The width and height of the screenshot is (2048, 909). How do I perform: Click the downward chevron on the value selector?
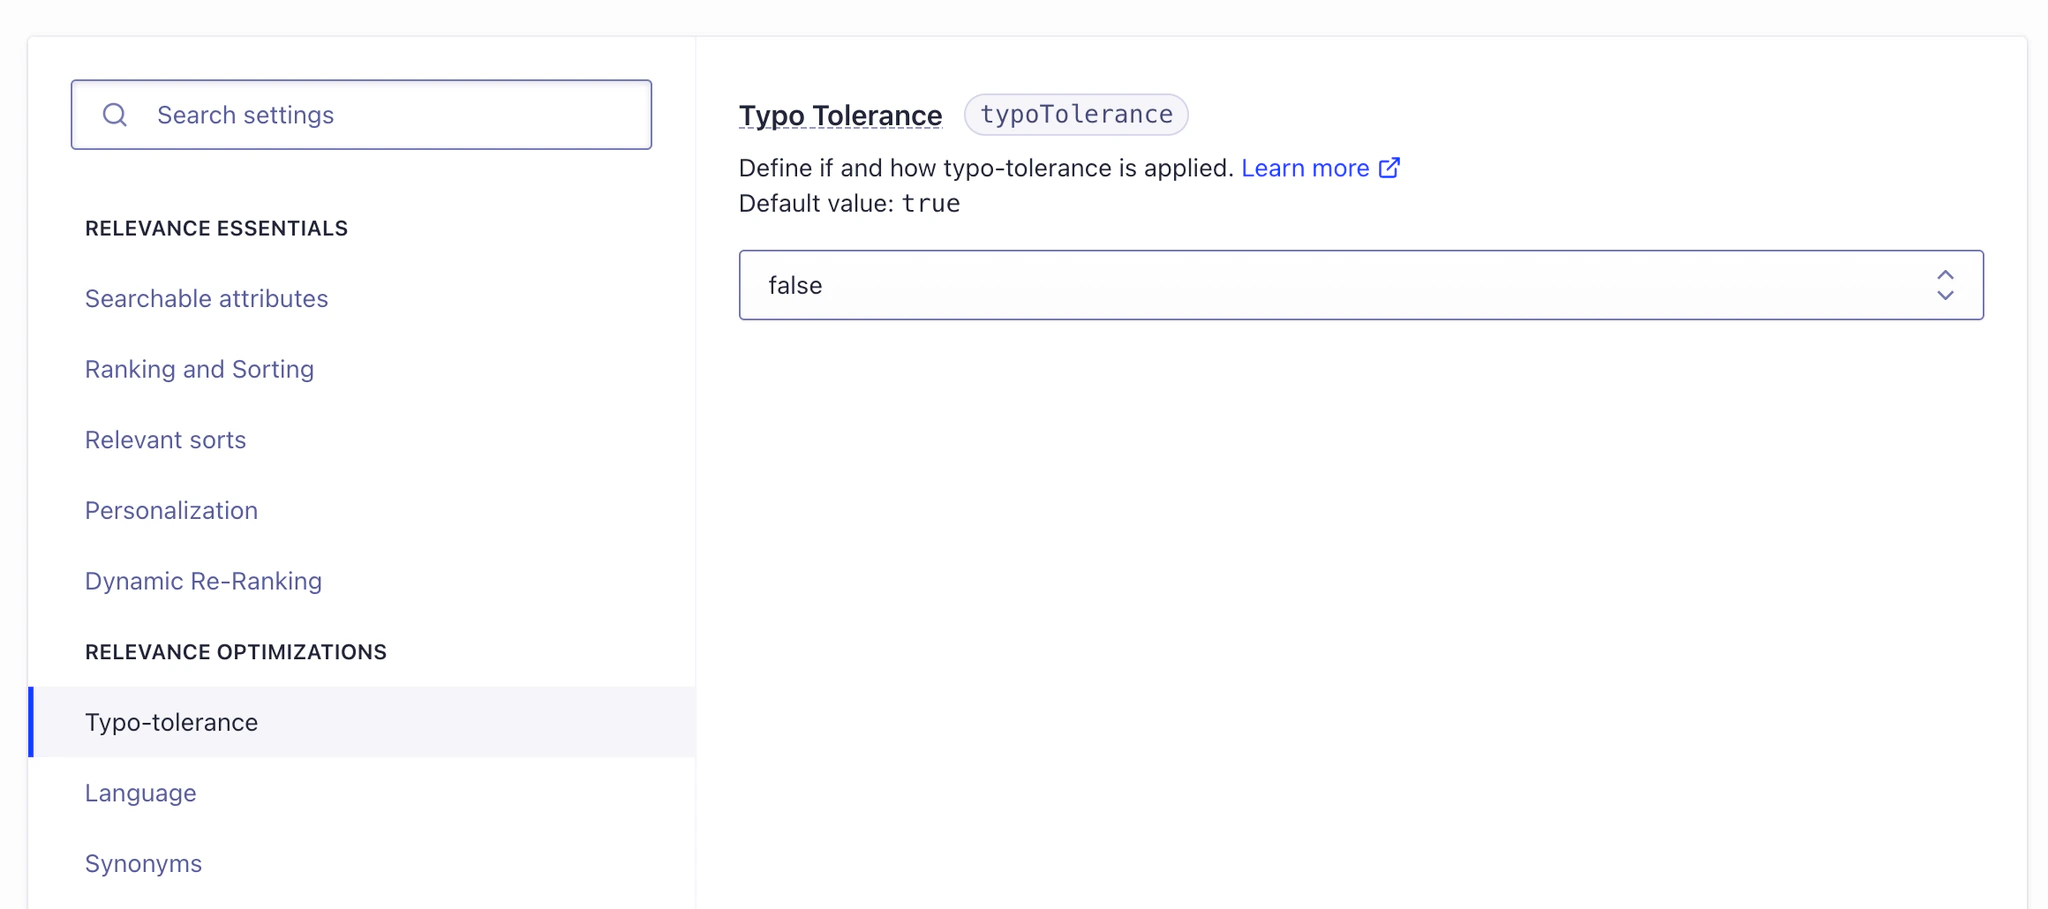click(1945, 296)
